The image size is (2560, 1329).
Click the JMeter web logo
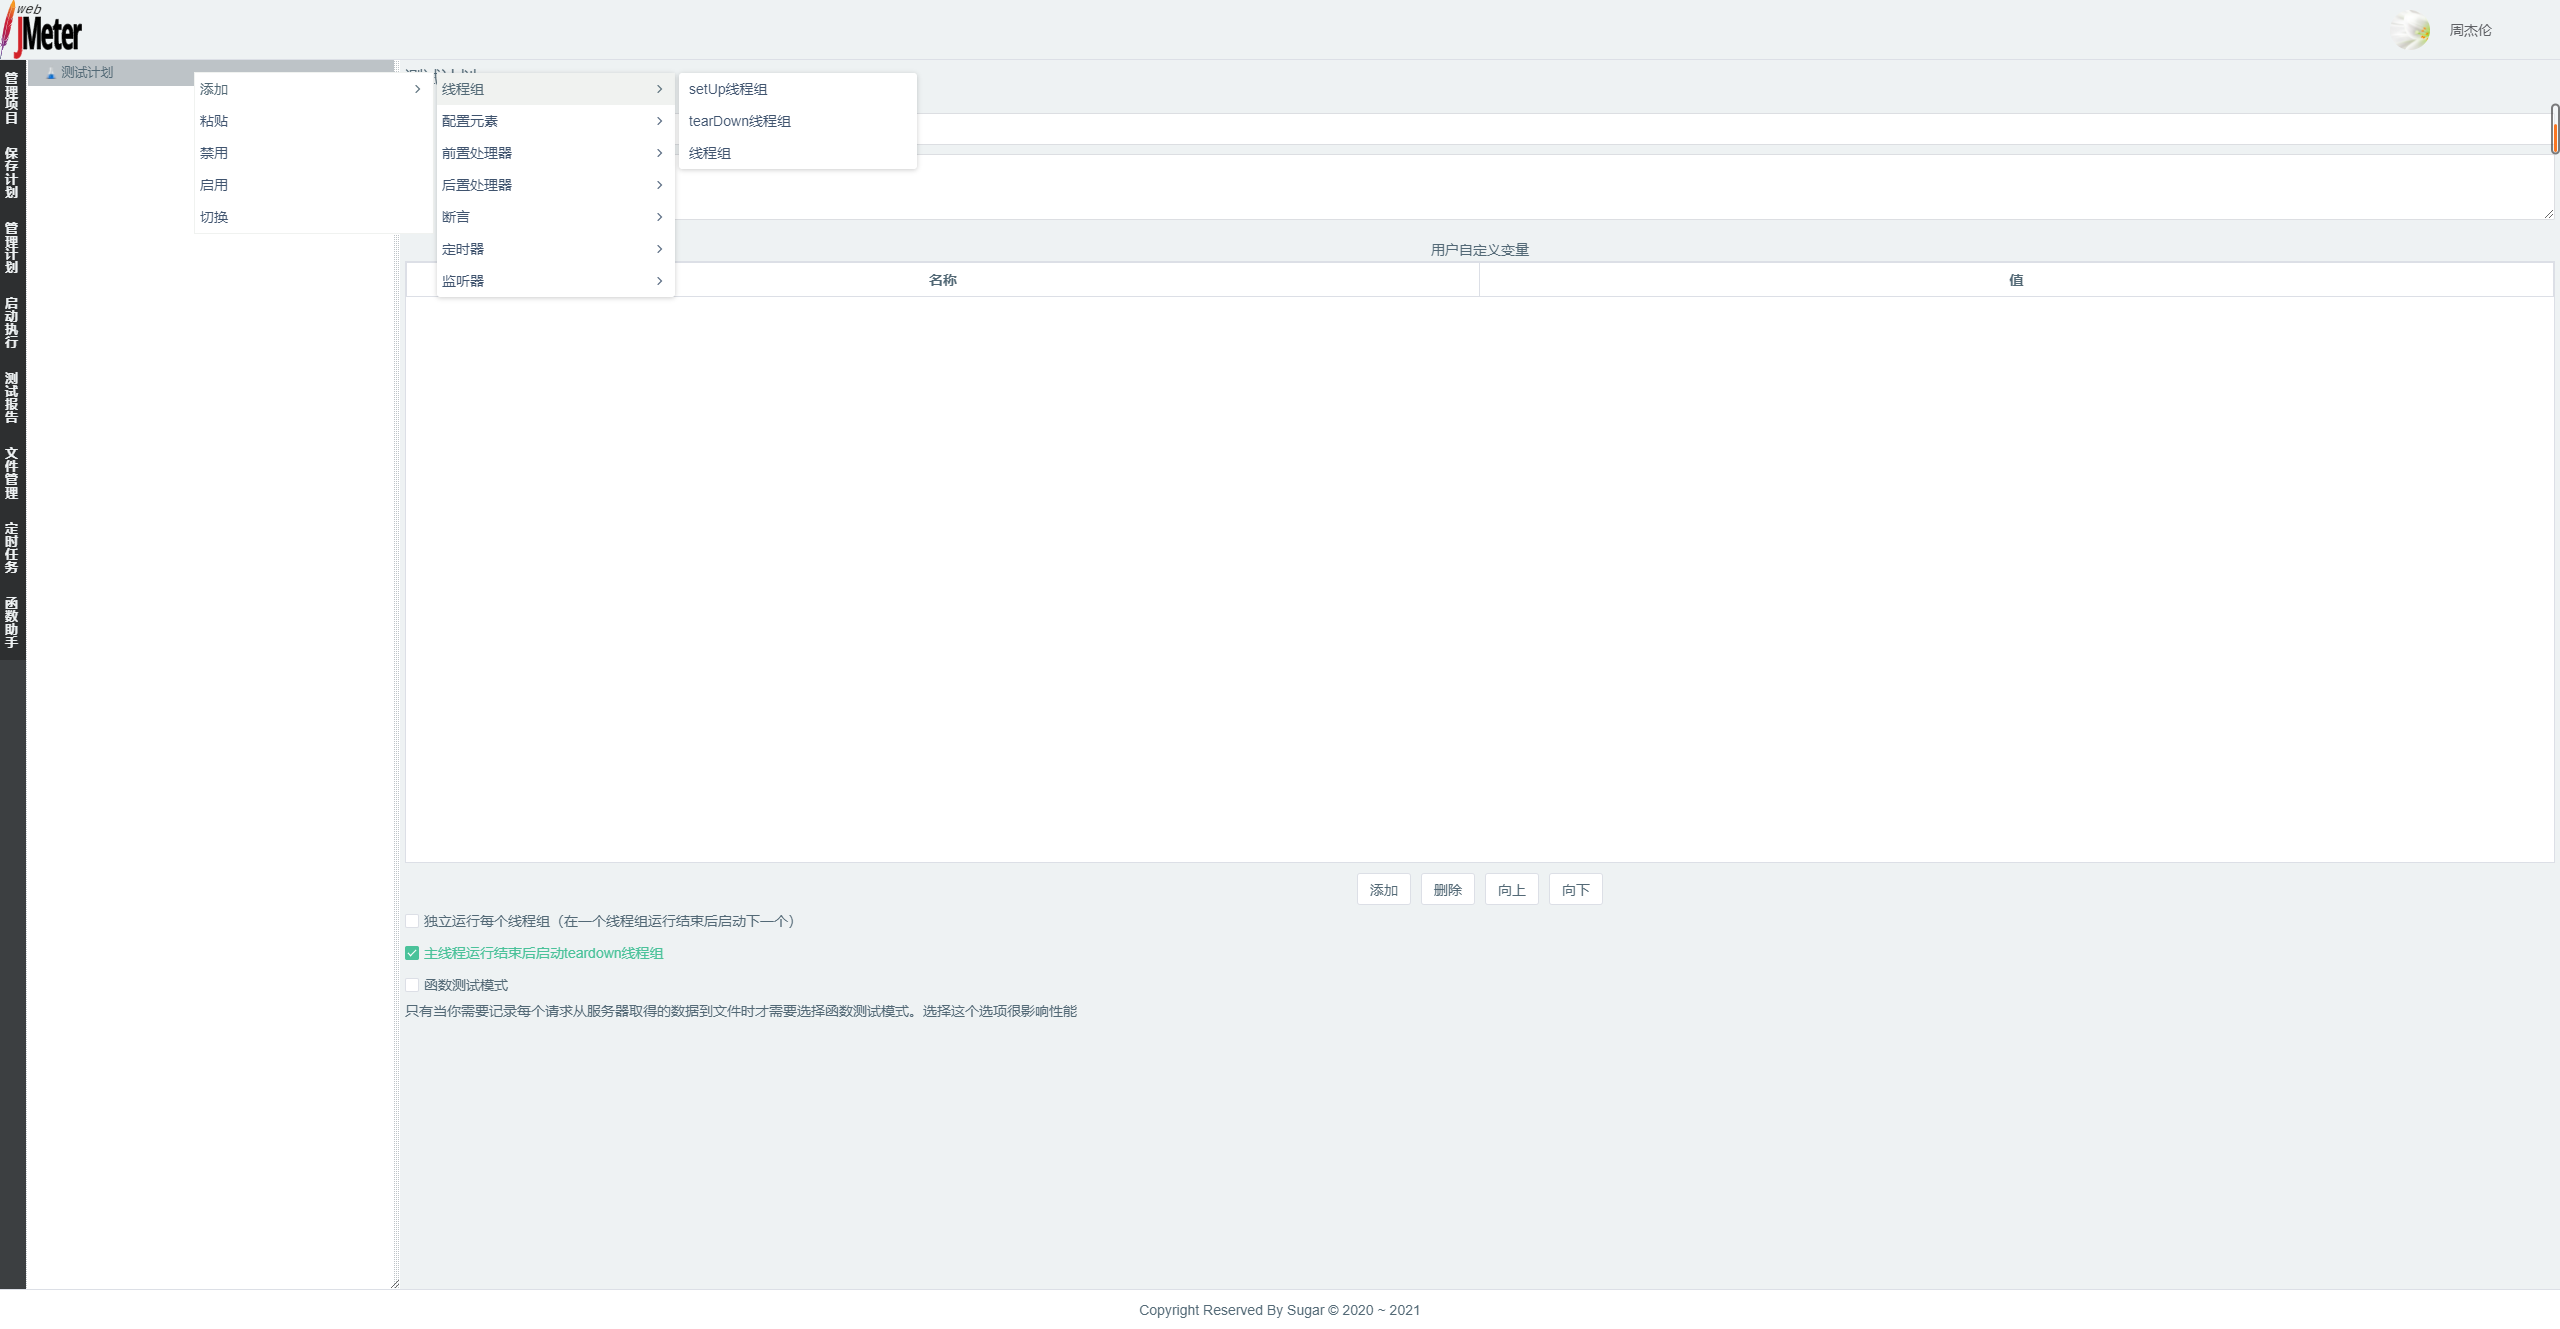pos(42,29)
